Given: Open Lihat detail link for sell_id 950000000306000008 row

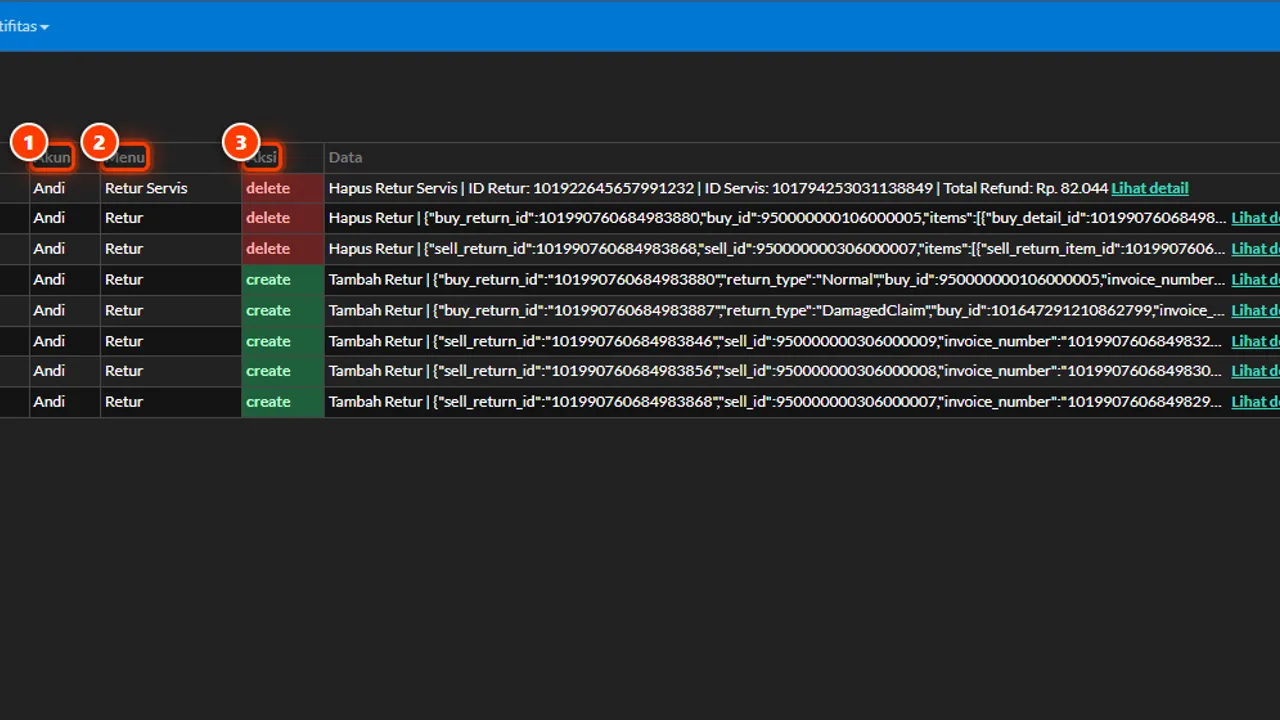Looking at the screenshot, I should (x=1255, y=371).
